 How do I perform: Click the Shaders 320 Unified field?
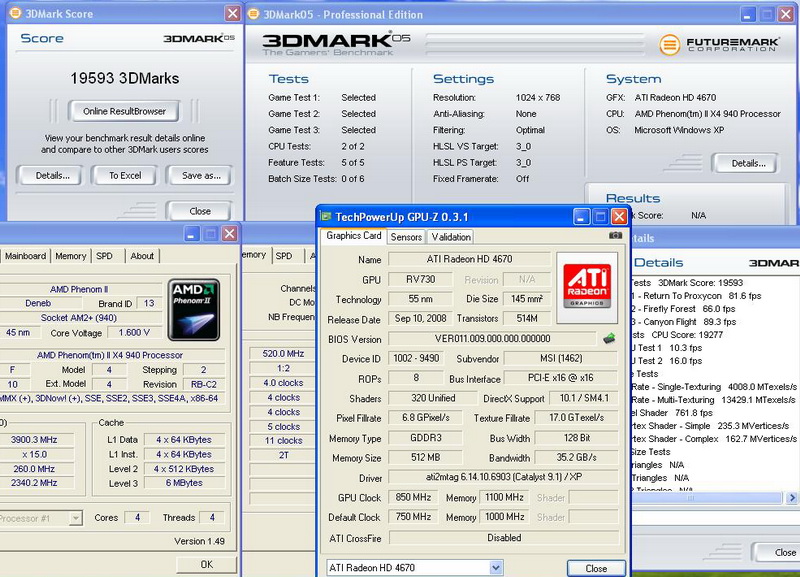point(433,398)
